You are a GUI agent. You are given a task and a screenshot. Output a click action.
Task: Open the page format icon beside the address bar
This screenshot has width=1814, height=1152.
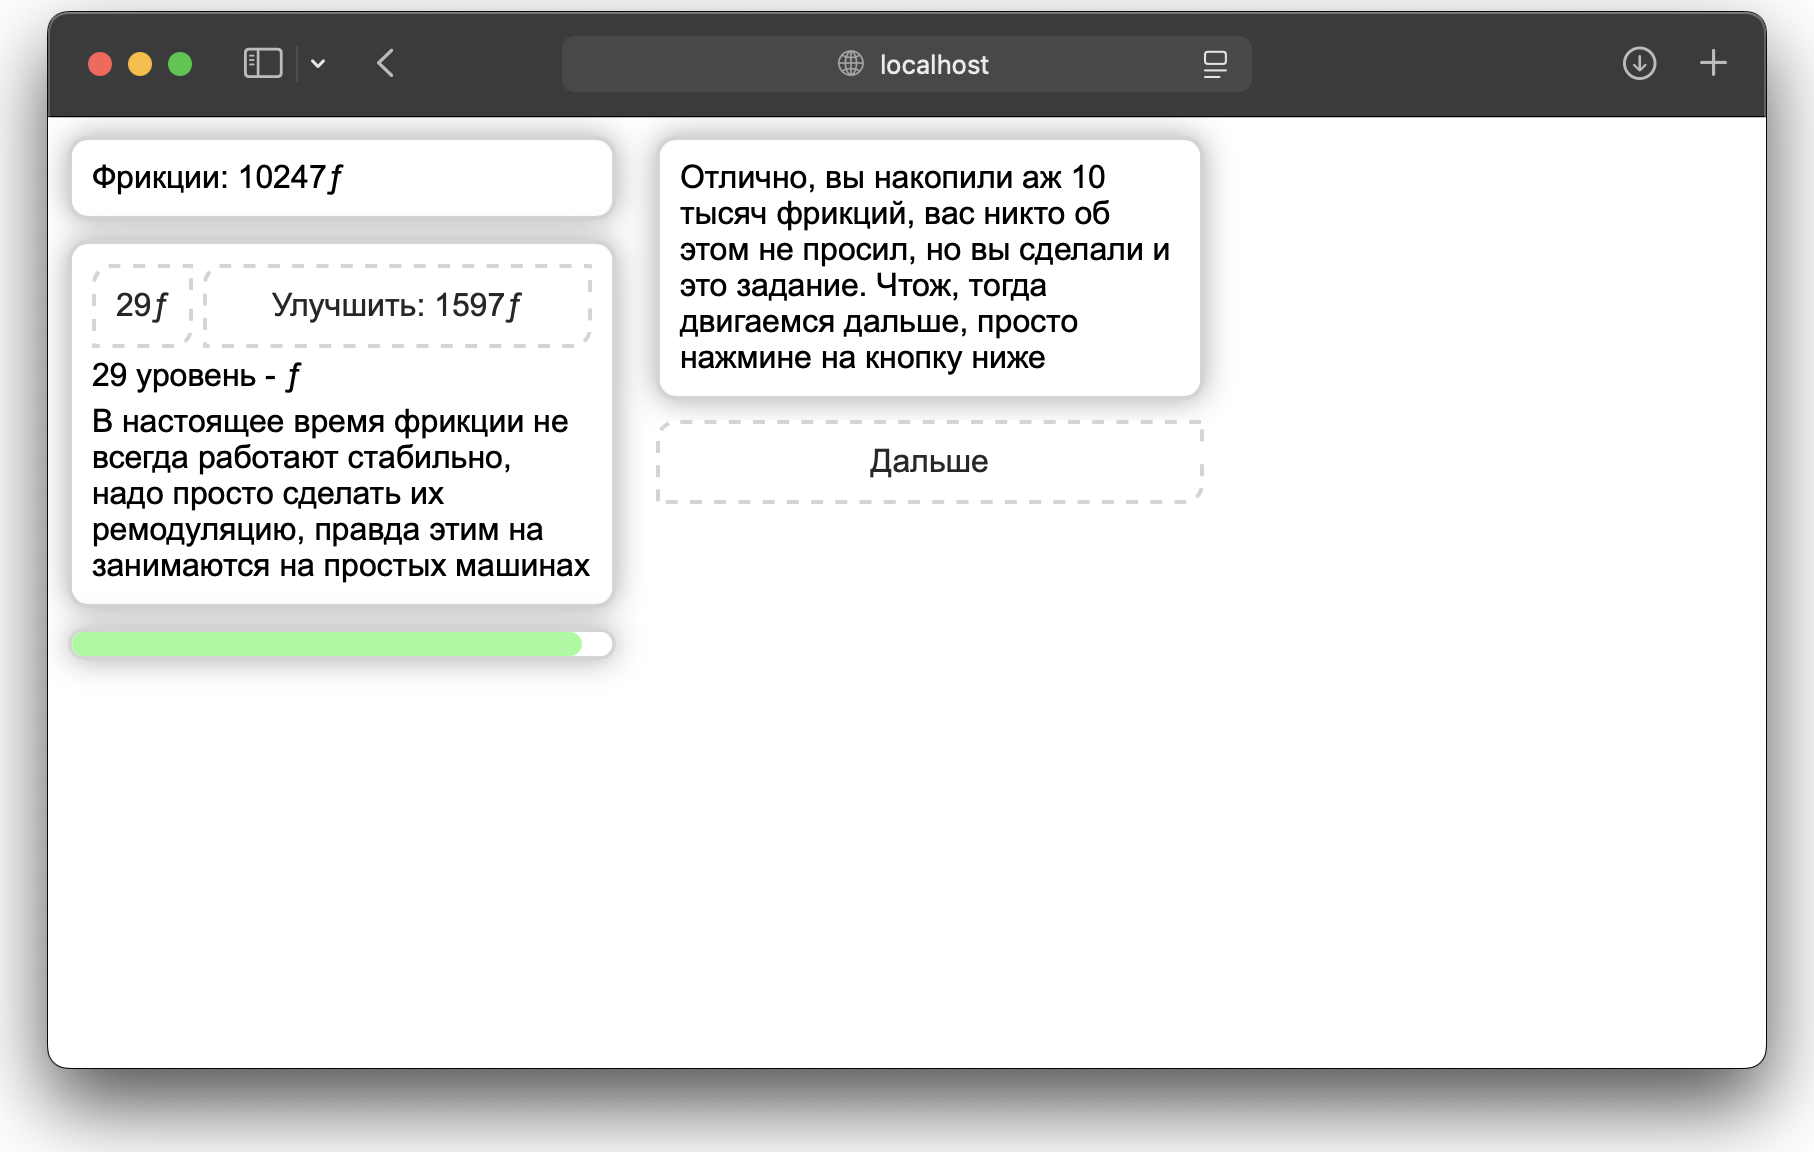coord(1215,63)
